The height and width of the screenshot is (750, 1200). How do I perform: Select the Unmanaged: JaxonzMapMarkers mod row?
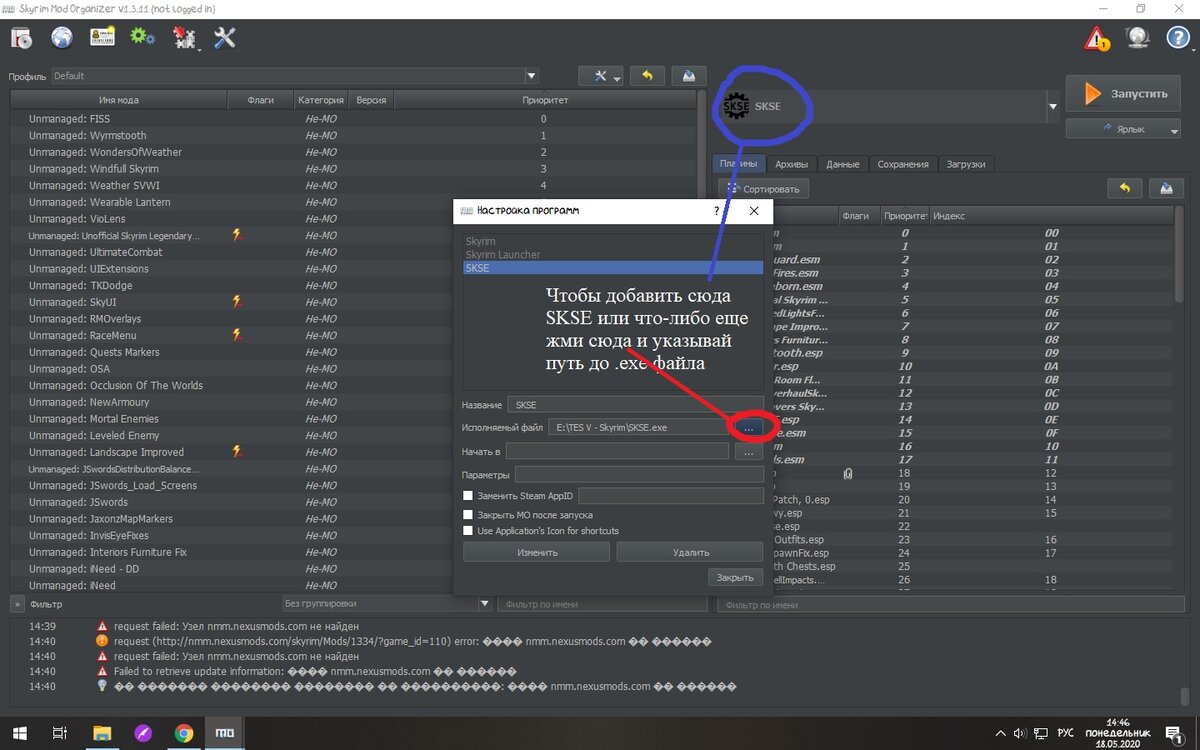232,518
